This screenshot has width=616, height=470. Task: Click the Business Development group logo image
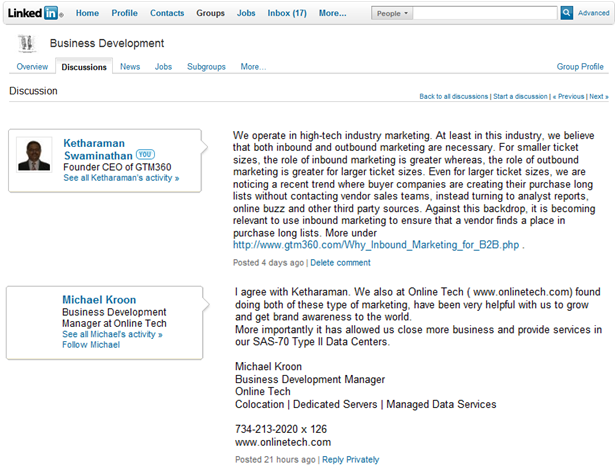point(27,43)
